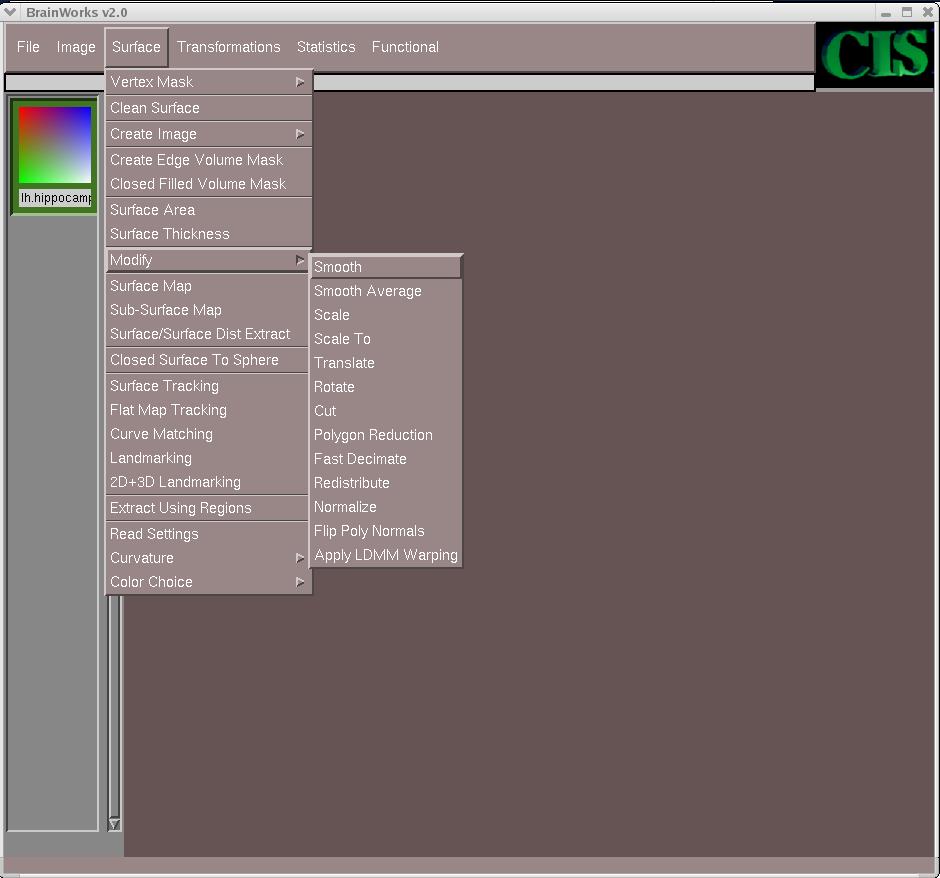Select Create Edge Volume Mask
Screen dimensions: 940x878
point(209,160)
